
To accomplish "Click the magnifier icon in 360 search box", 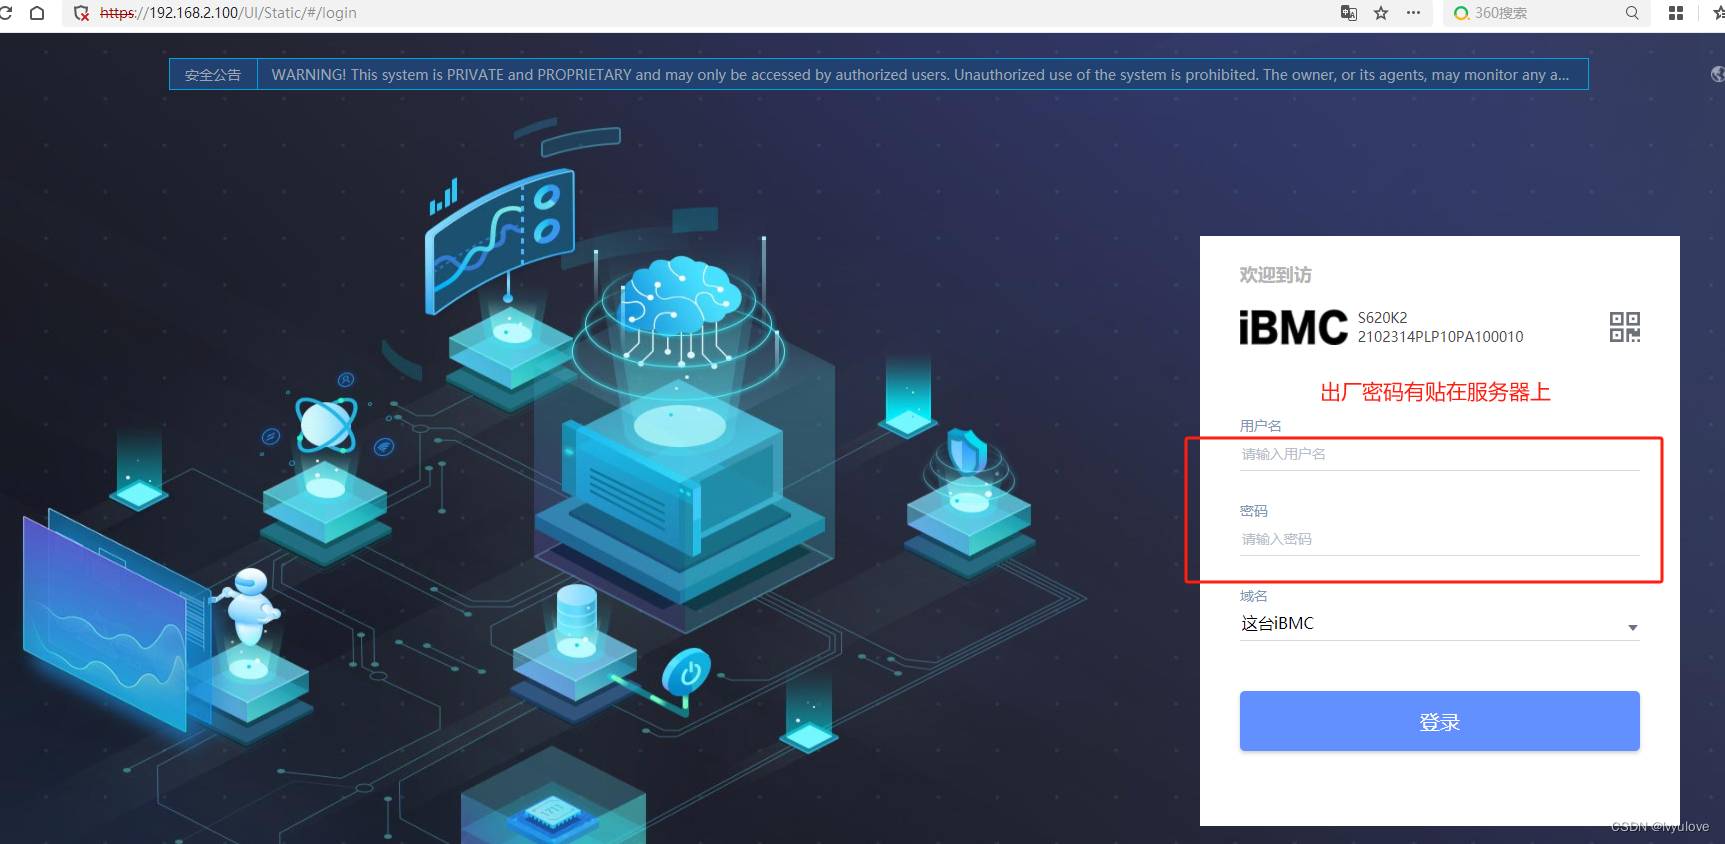I will pos(1632,13).
